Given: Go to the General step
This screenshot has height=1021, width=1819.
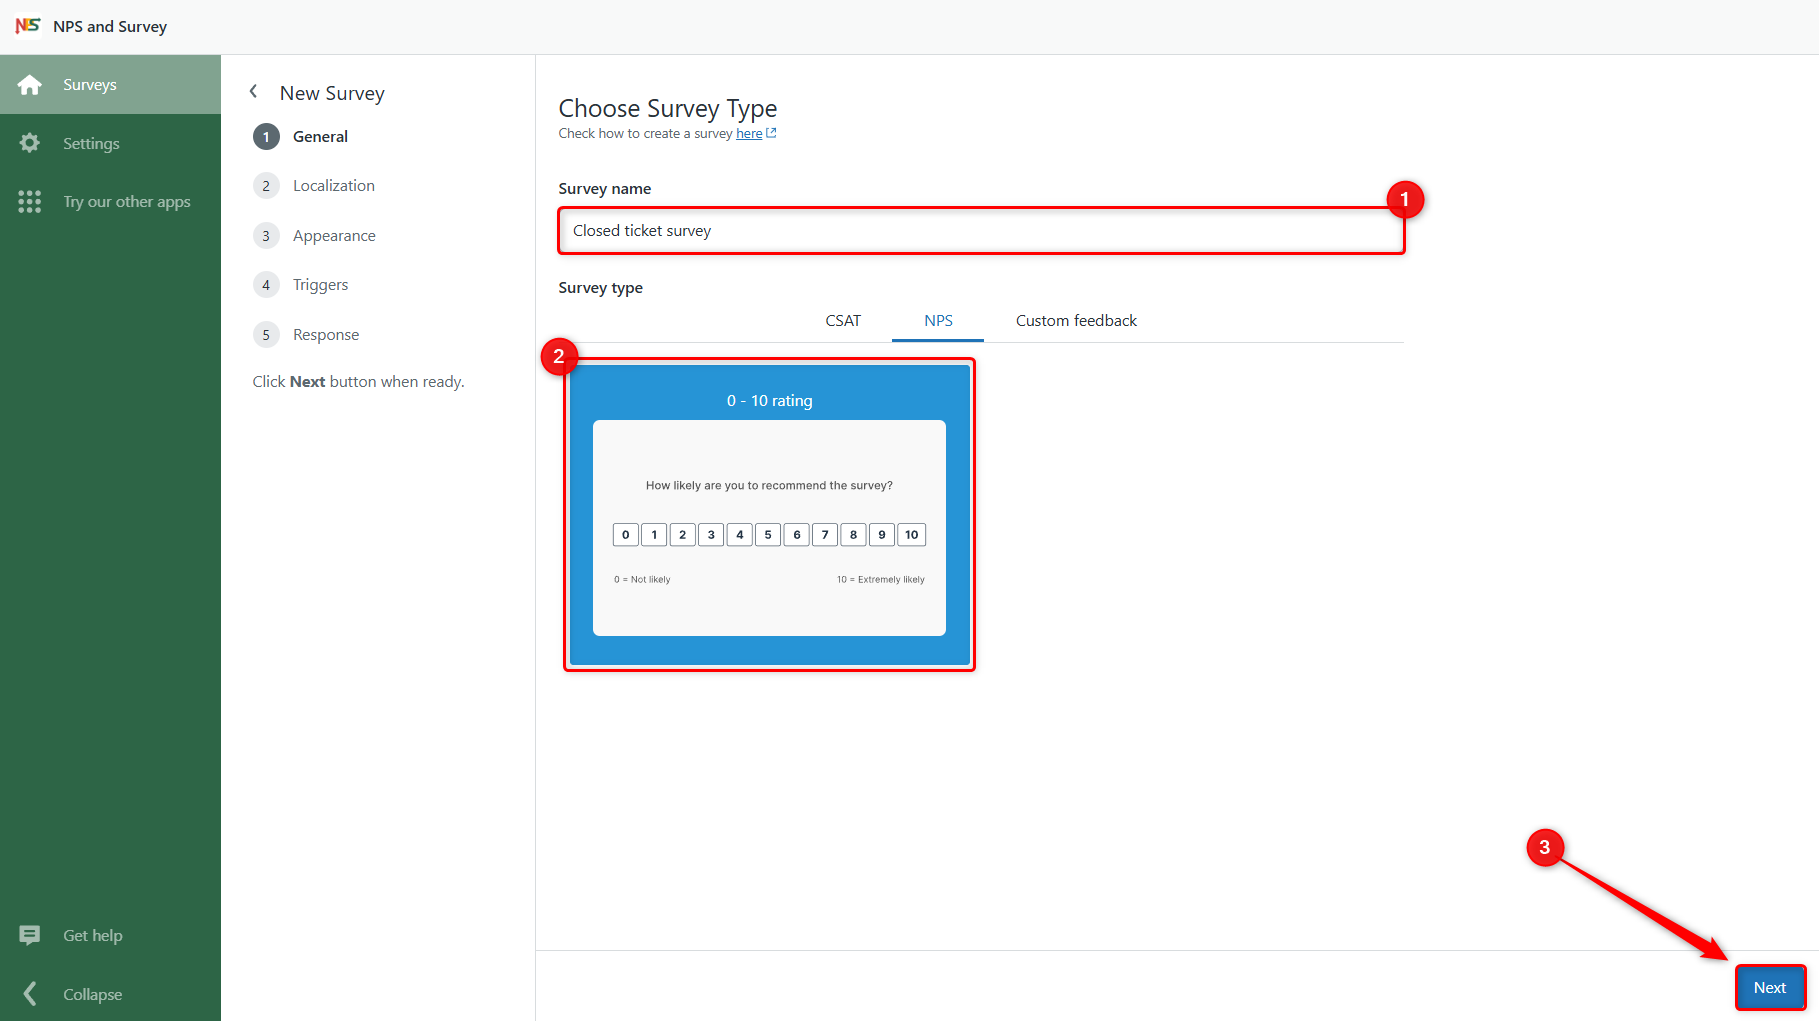Looking at the screenshot, I should [320, 136].
